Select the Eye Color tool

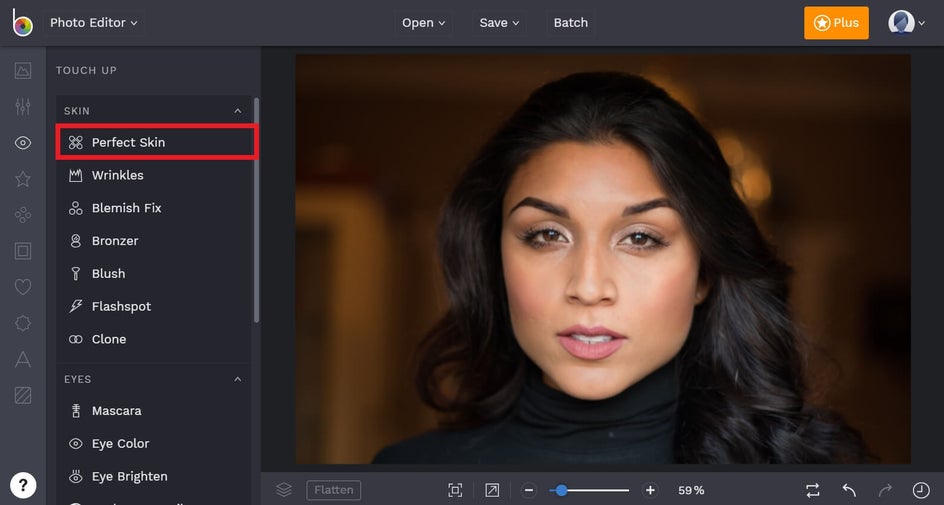[x=154, y=444]
